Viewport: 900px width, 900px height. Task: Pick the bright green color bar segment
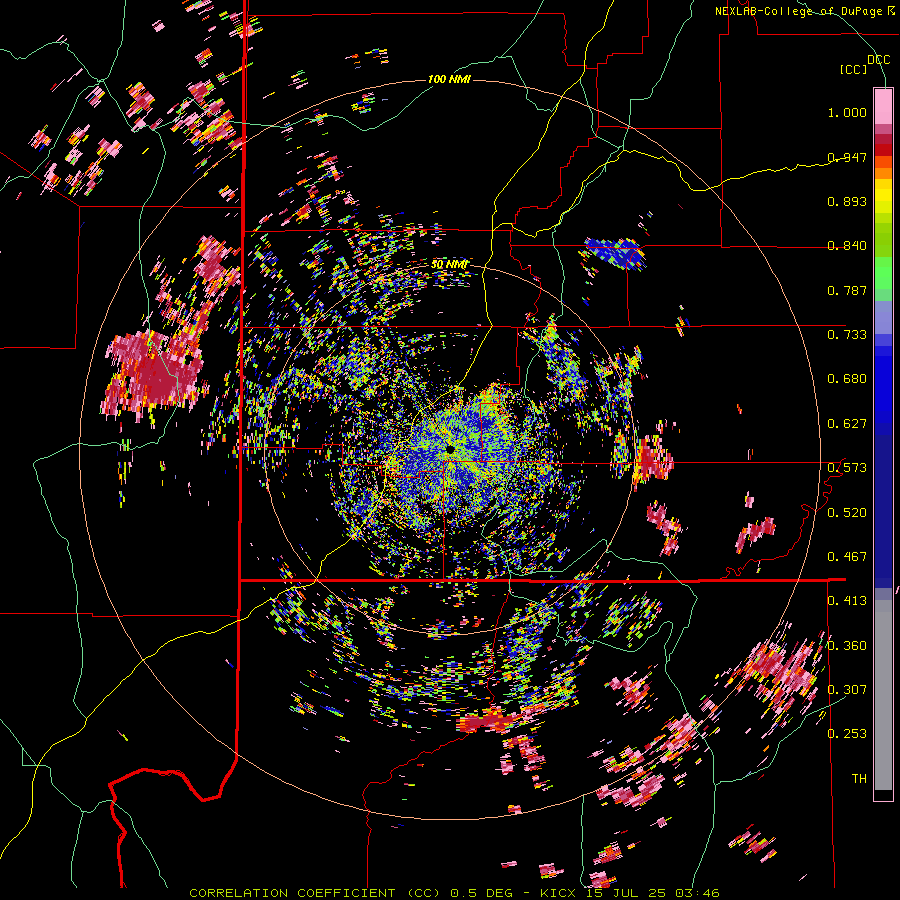[x=883, y=273]
